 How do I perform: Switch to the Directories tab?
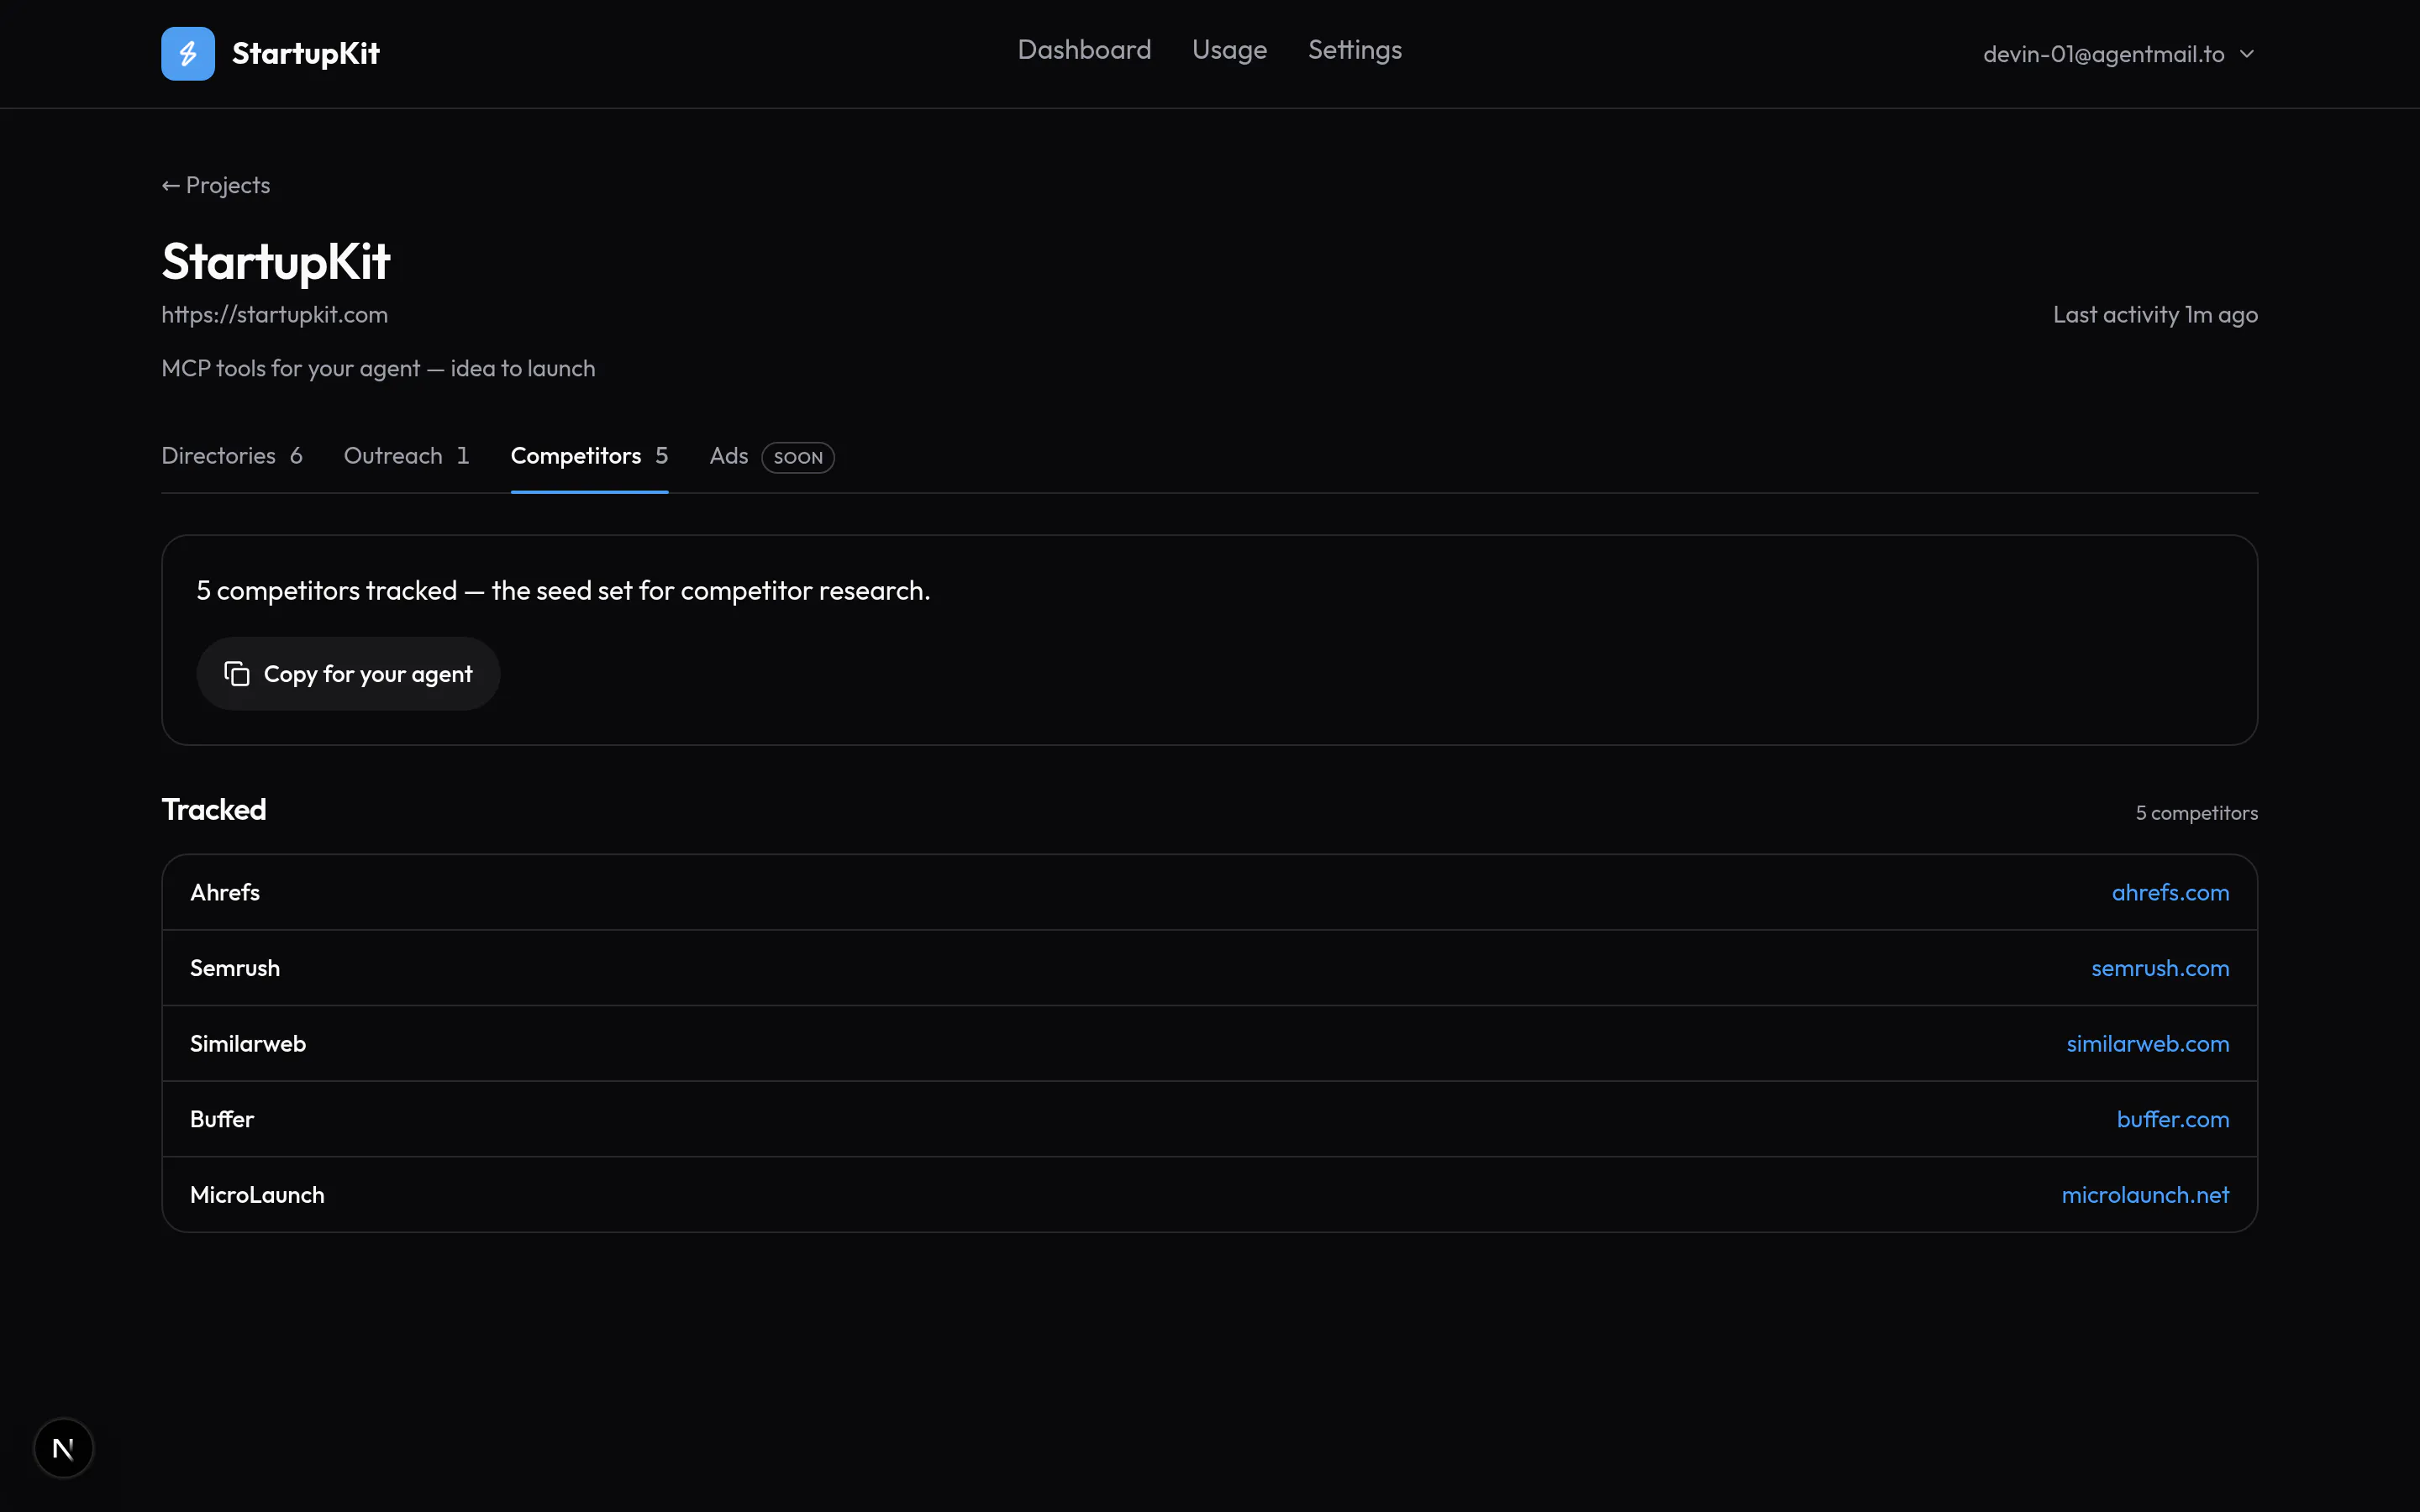click(x=232, y=456)
